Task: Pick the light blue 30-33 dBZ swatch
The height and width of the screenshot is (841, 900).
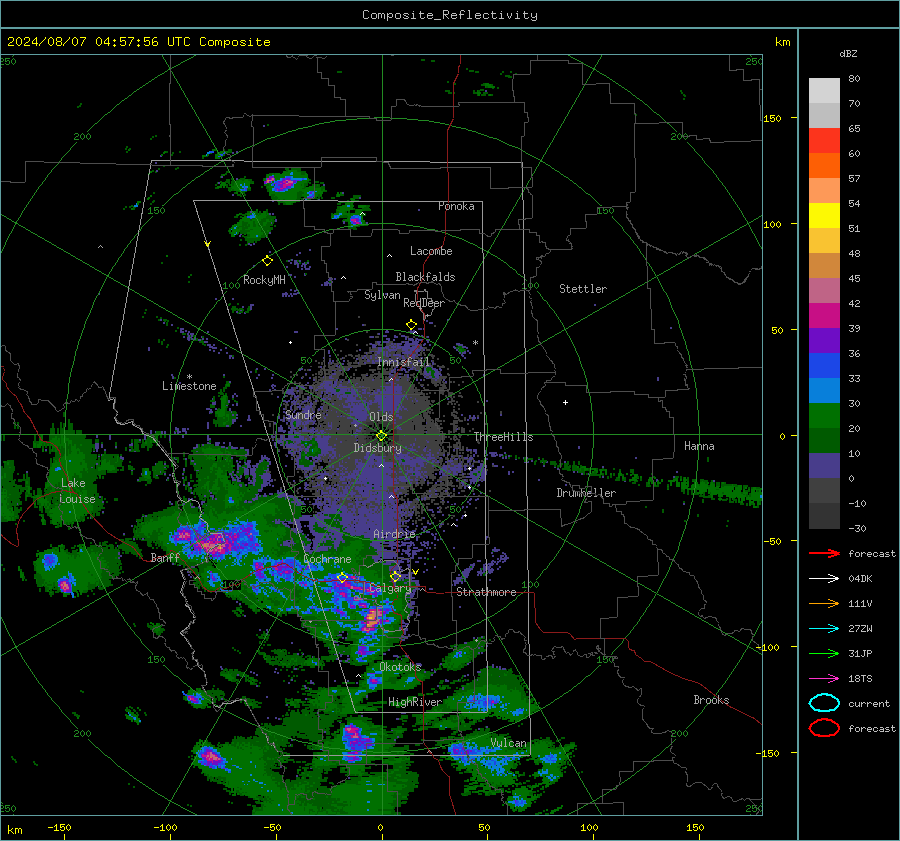Action: [824, 391]
